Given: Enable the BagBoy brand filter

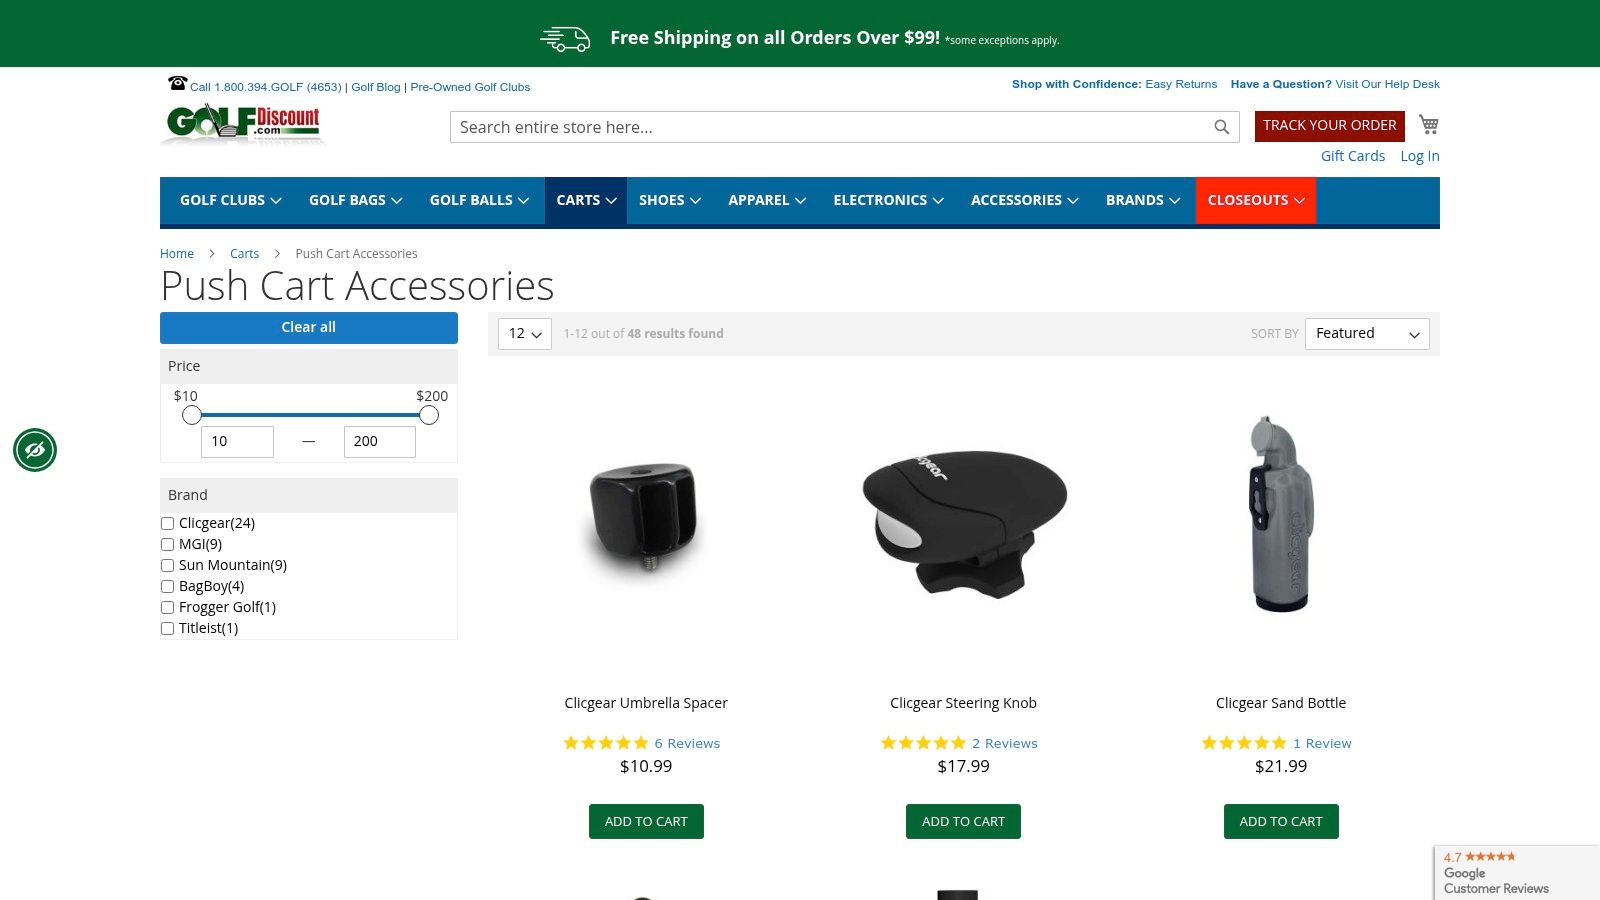Looking at the screenshot, I should pyautogui.click(x=168, y=587).
